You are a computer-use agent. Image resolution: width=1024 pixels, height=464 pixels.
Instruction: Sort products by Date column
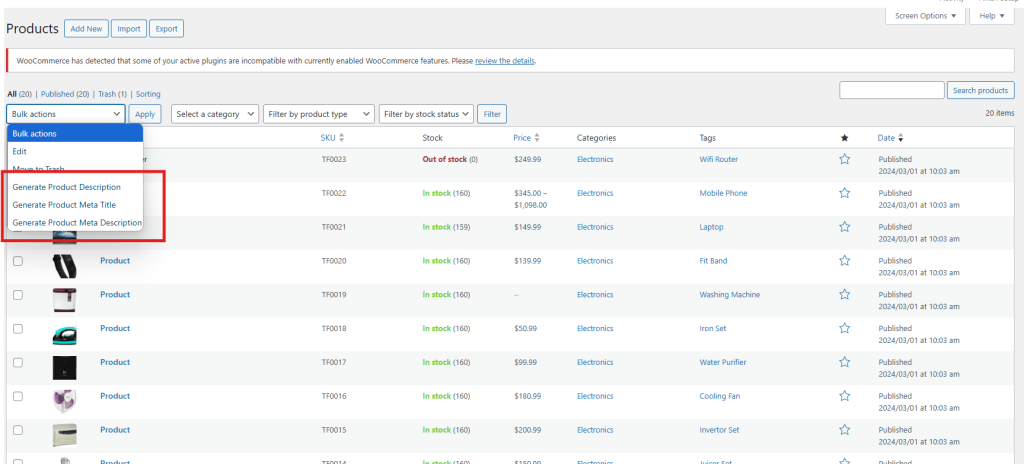[x=890, y=138]
